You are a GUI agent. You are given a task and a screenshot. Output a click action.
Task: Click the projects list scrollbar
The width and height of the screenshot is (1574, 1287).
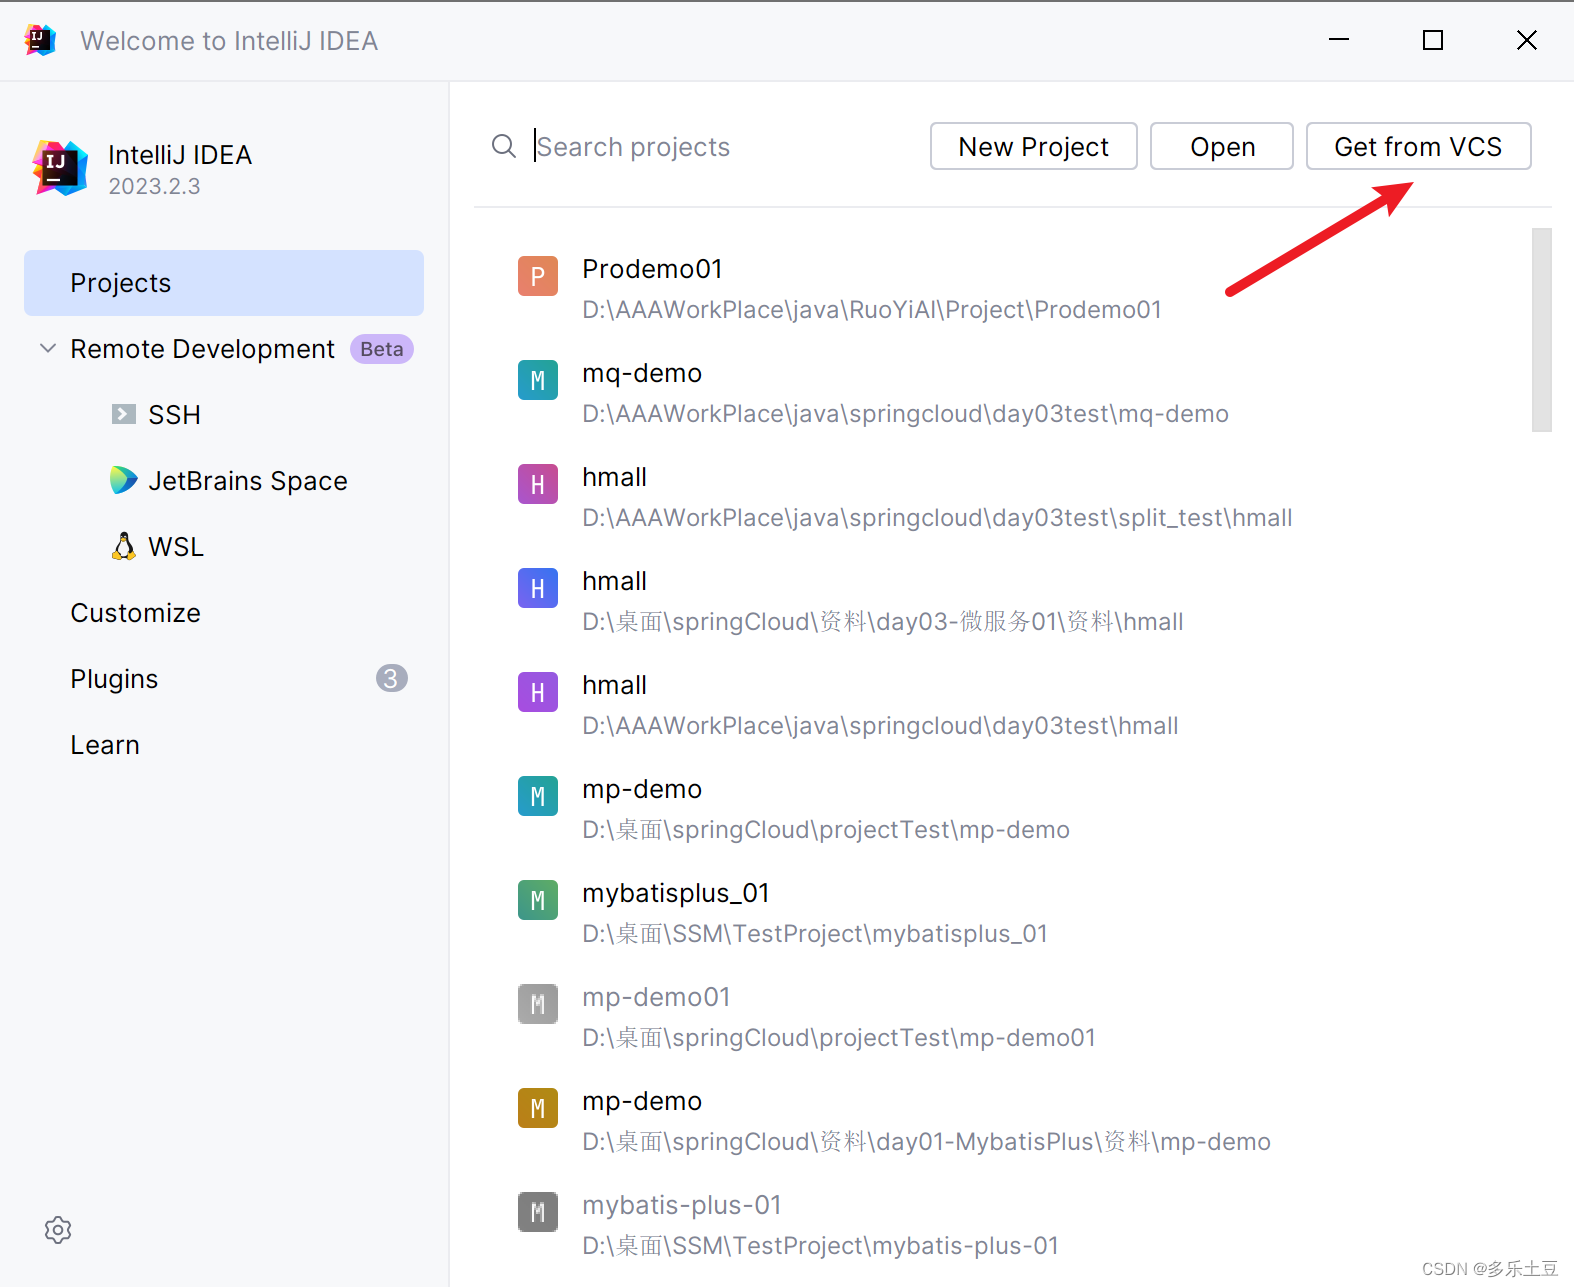click(1542, 330)
